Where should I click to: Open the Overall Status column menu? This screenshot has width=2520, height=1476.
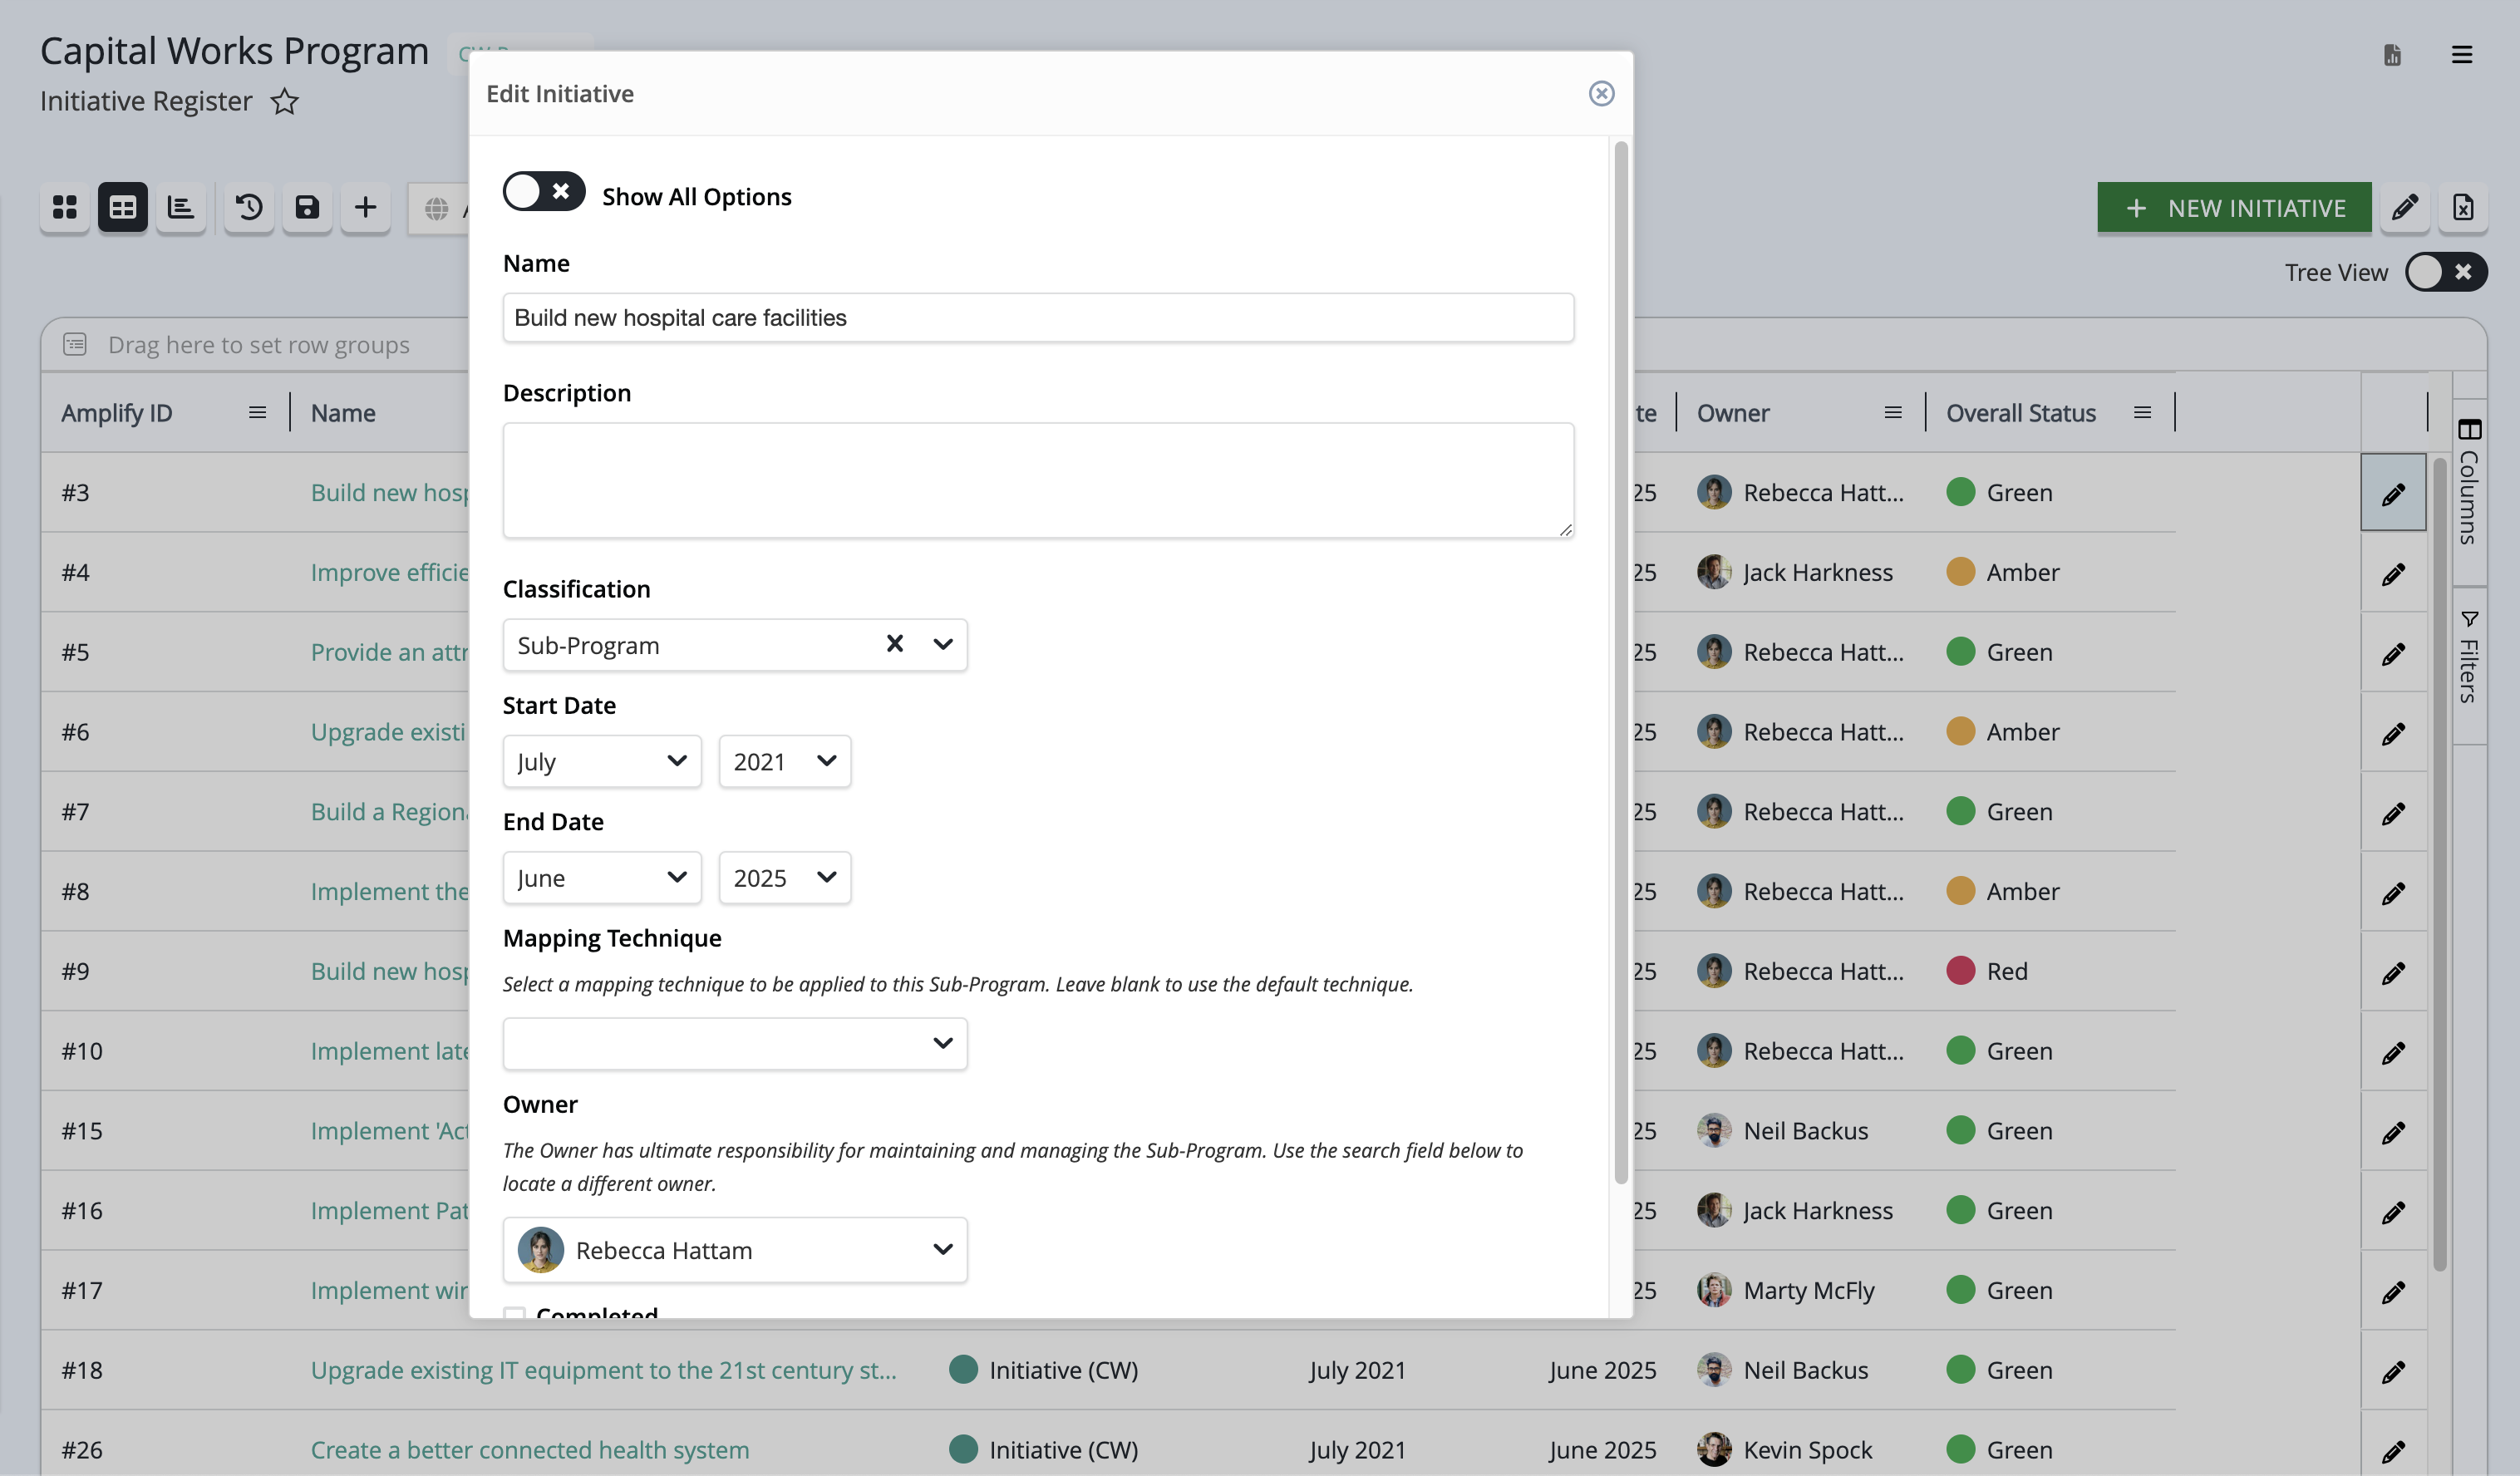2142,413
